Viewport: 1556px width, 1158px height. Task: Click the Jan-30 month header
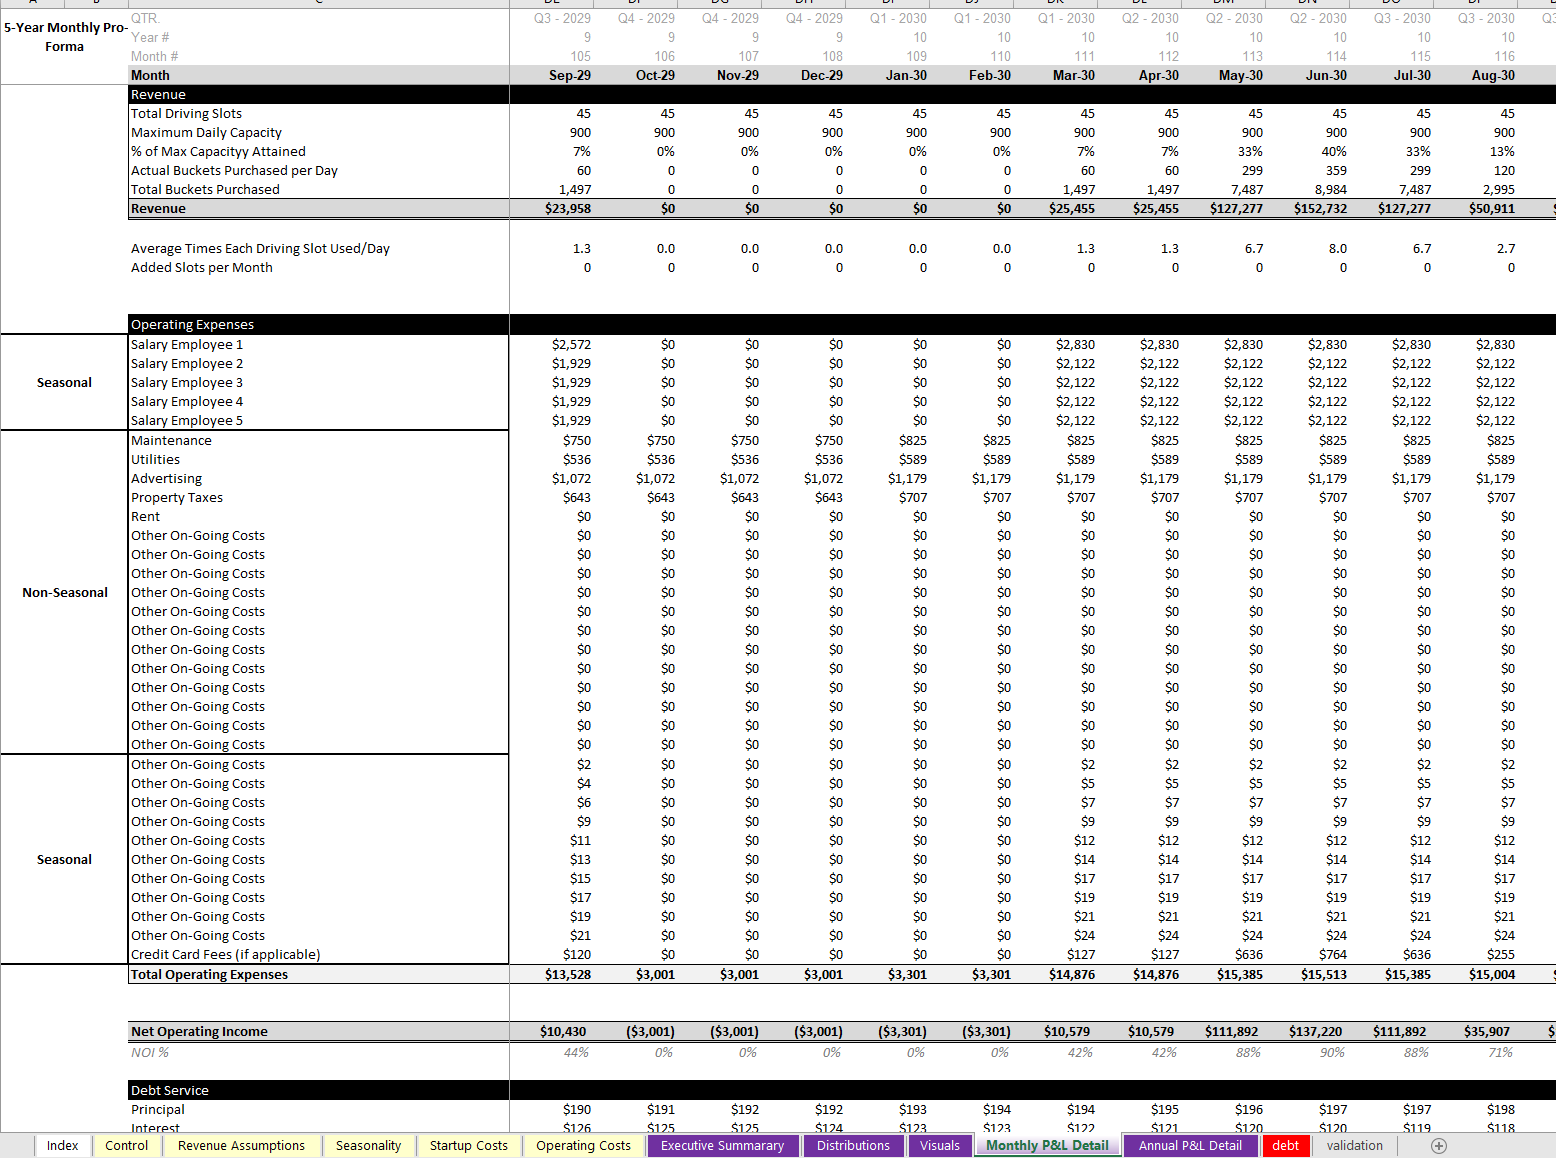click(906, 75)
